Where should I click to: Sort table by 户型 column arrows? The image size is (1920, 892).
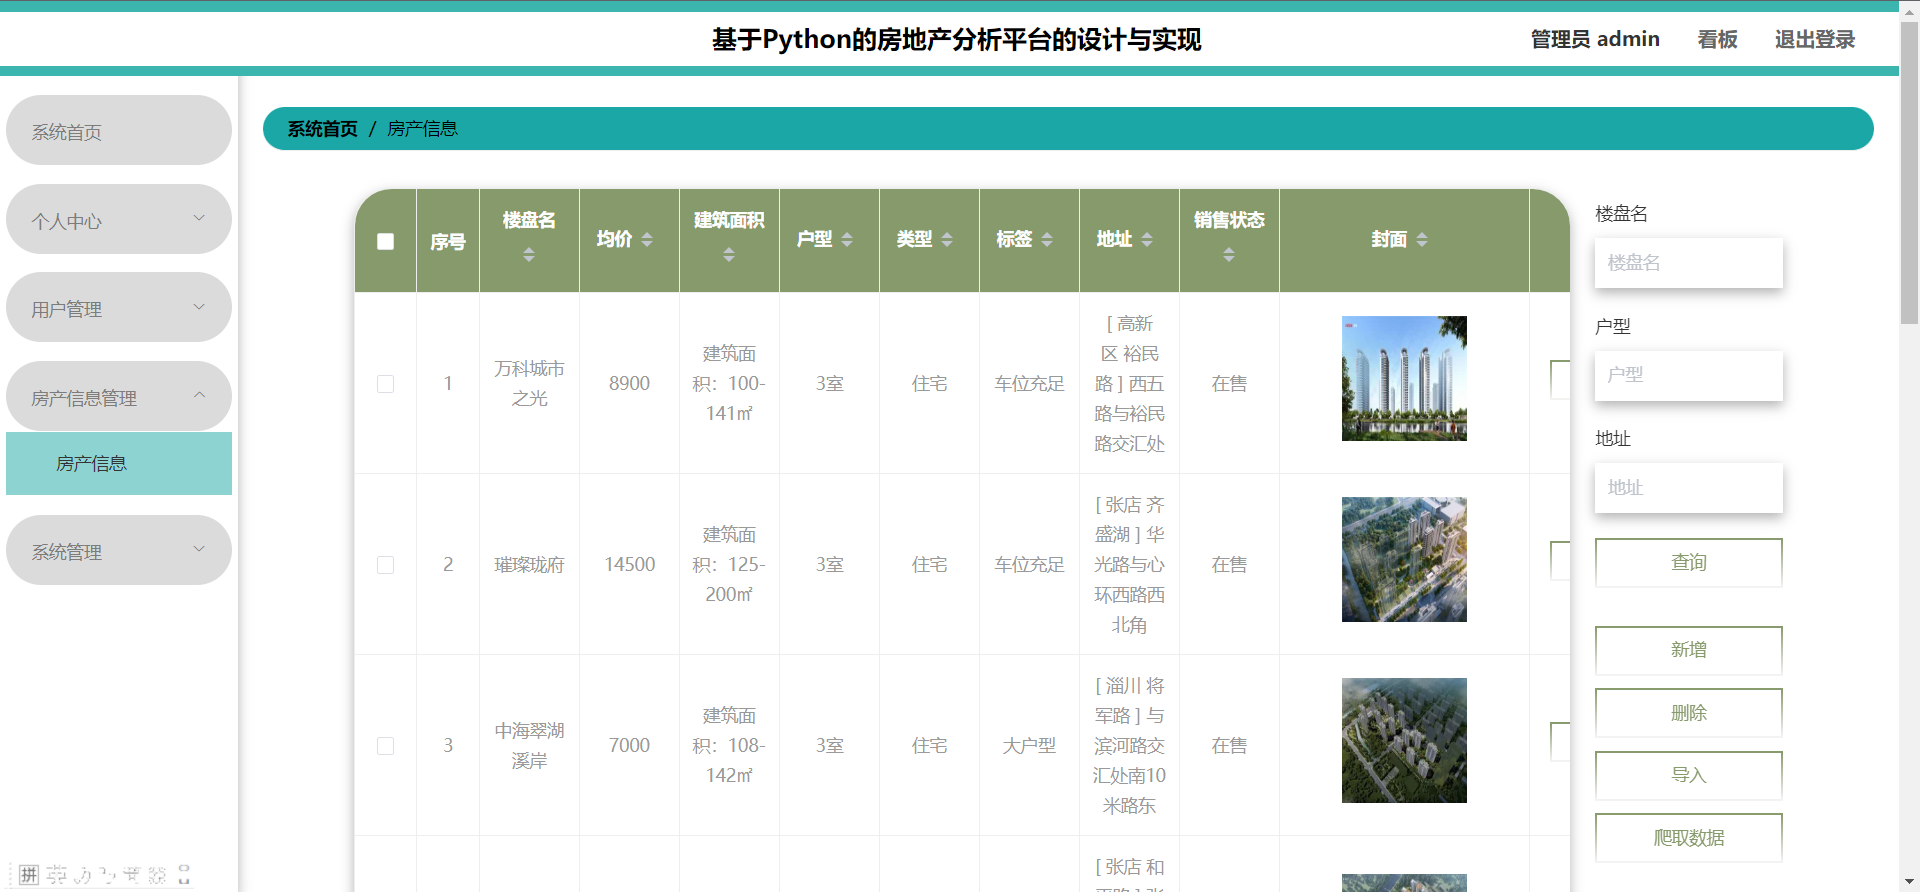(x=847, y=240)
